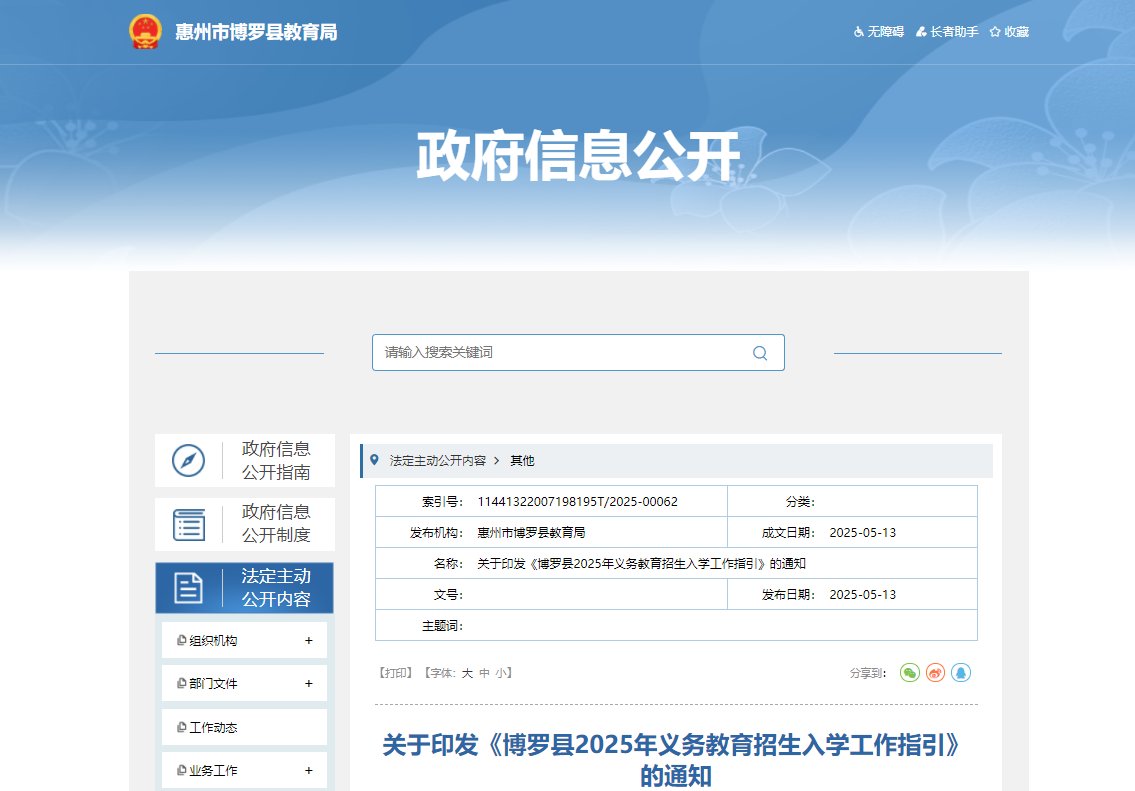The height and width of the screenshot is (791, 1135).
Task: Expand 组织机构 with plus sign
Action: (308, 640)
